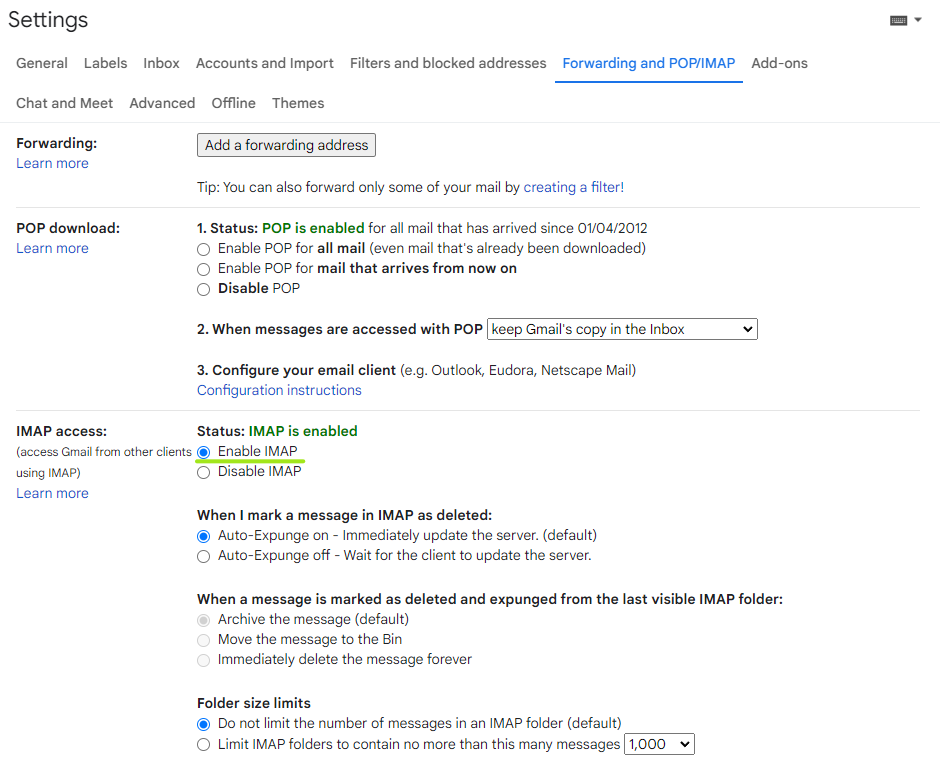Expand the 1,000 messages limit dropdown
This screenshot has height=760, width=940.
point(659,744)
